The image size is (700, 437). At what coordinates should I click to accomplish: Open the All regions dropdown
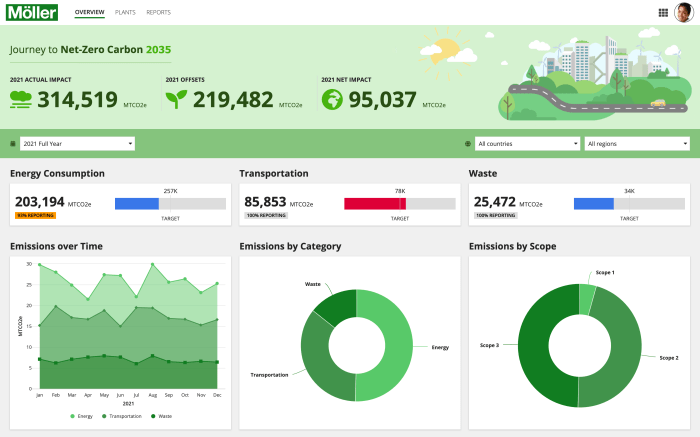point(637,144)
